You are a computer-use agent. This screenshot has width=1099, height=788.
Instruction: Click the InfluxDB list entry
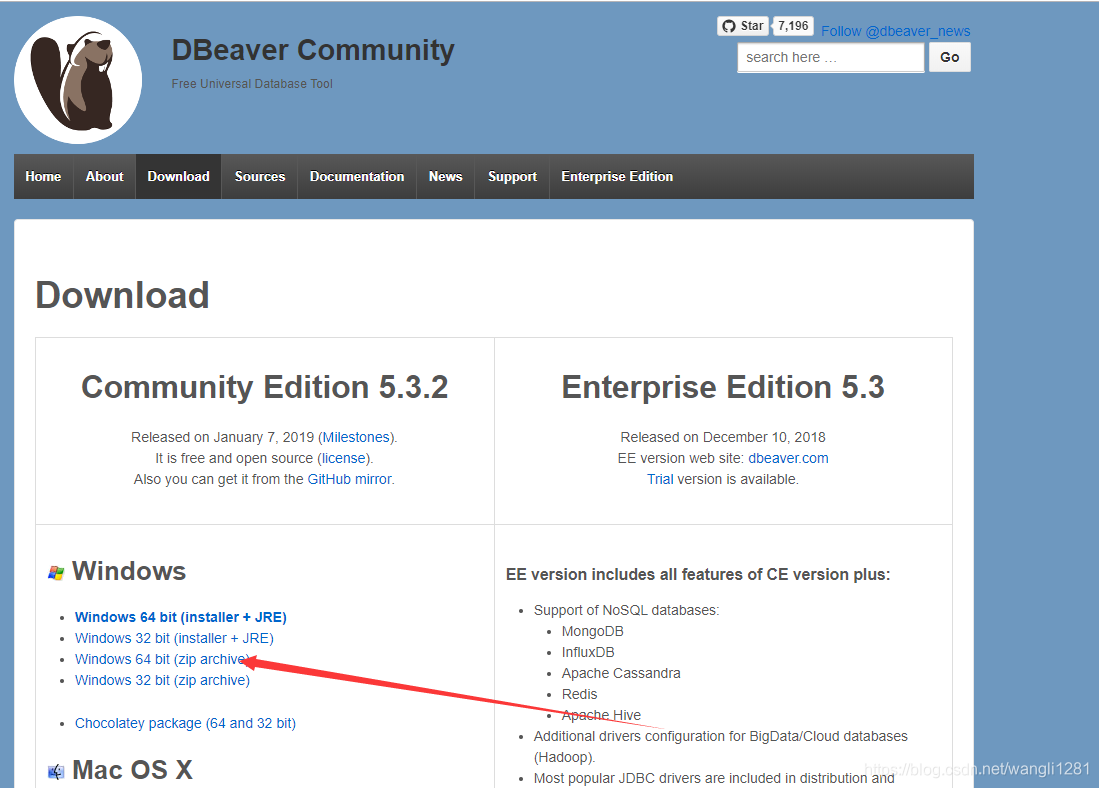[x=588, y=653]
